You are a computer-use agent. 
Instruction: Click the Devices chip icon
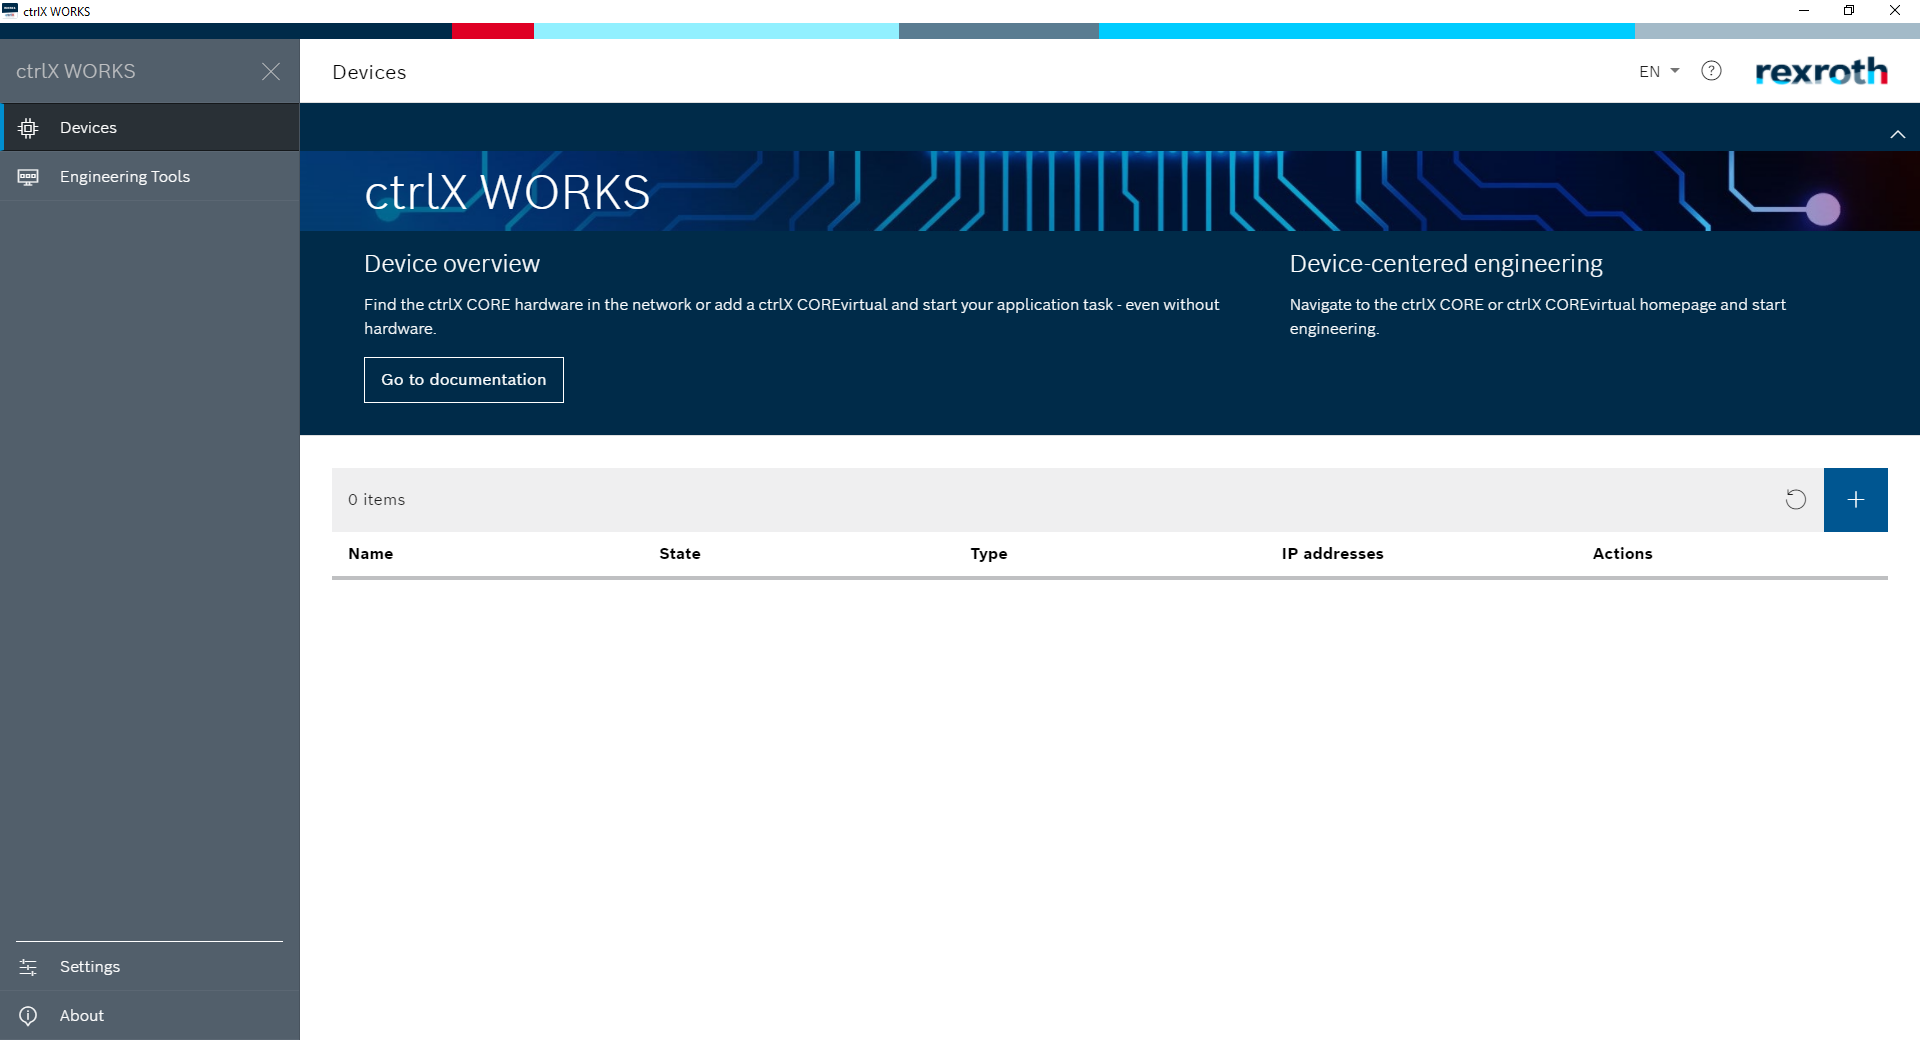tap(28, 127)
